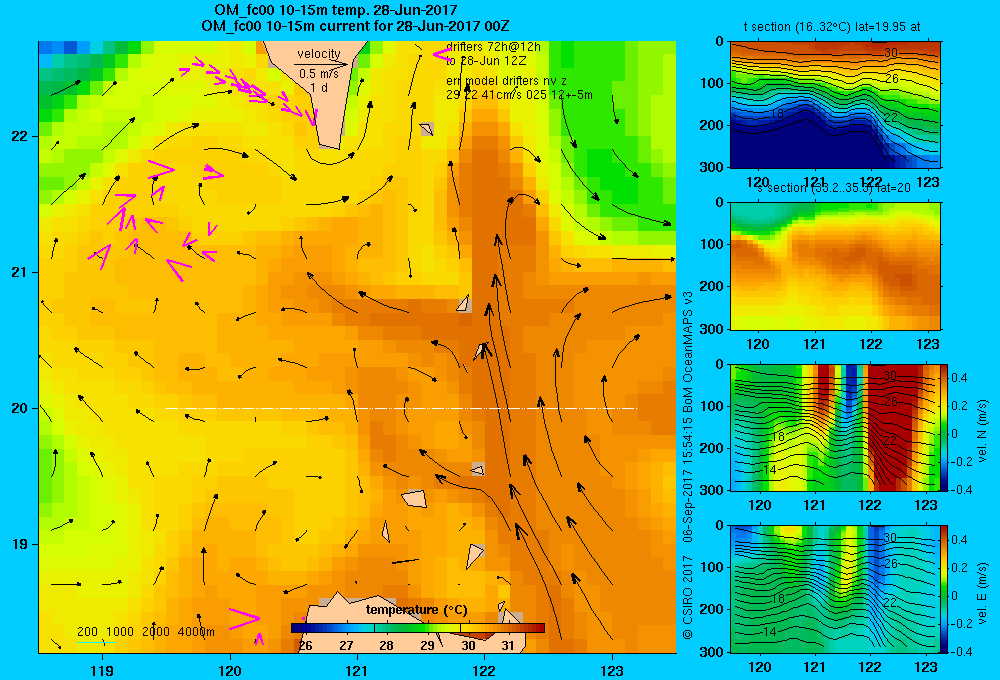Click the 'err model drifters nv z' text
The image size is (1000, 680).
[x=506, y=81]
